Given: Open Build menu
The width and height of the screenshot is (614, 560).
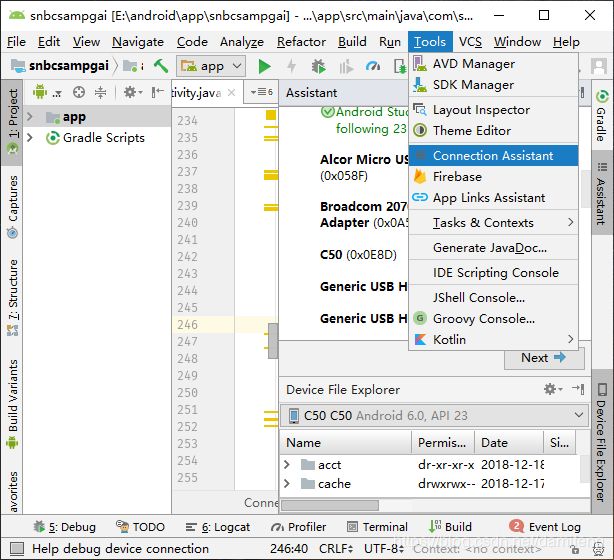Looking at the screenshot, I should pyautogui.click(x=352, y=42).
